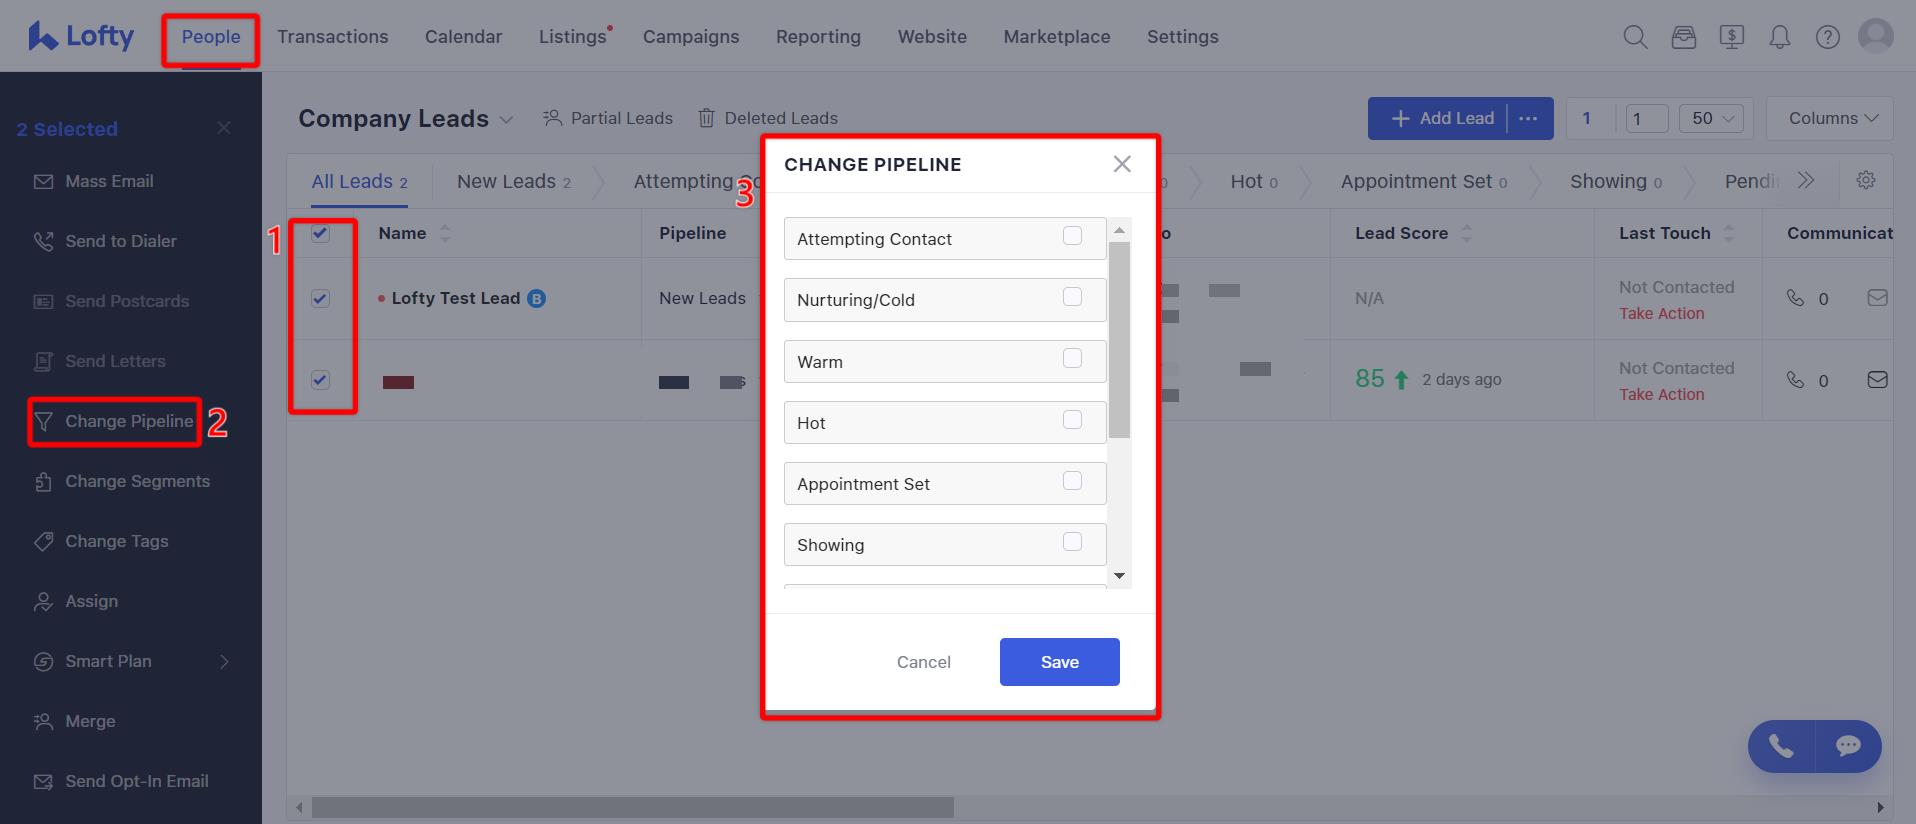
Task: Expand the Company Leads dropdown
Action: coord(506,119)
